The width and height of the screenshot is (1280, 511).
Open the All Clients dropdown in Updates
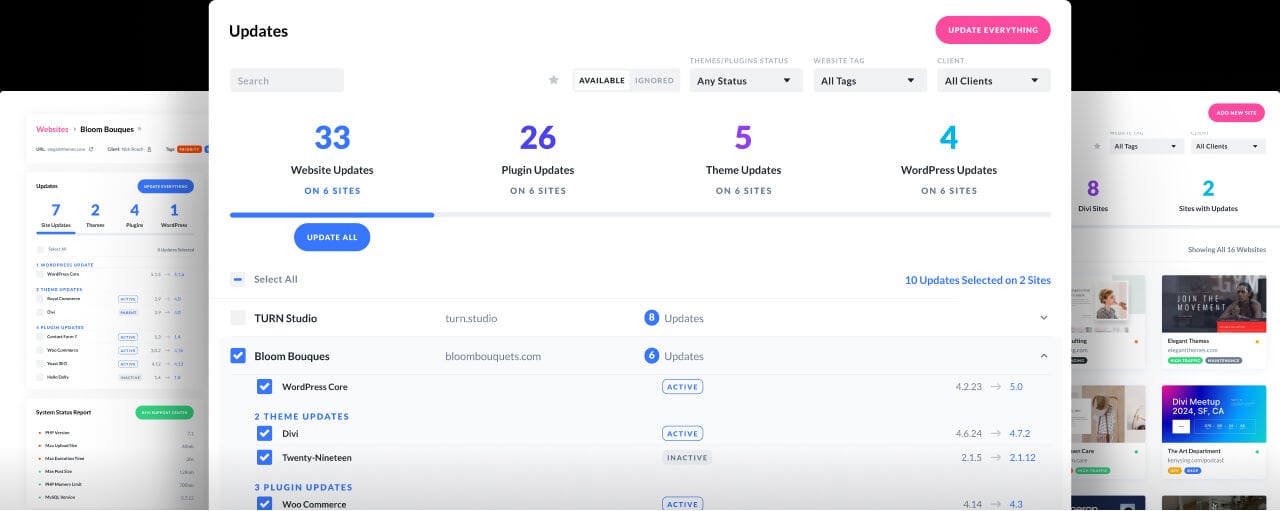click(x=993, y=81)
